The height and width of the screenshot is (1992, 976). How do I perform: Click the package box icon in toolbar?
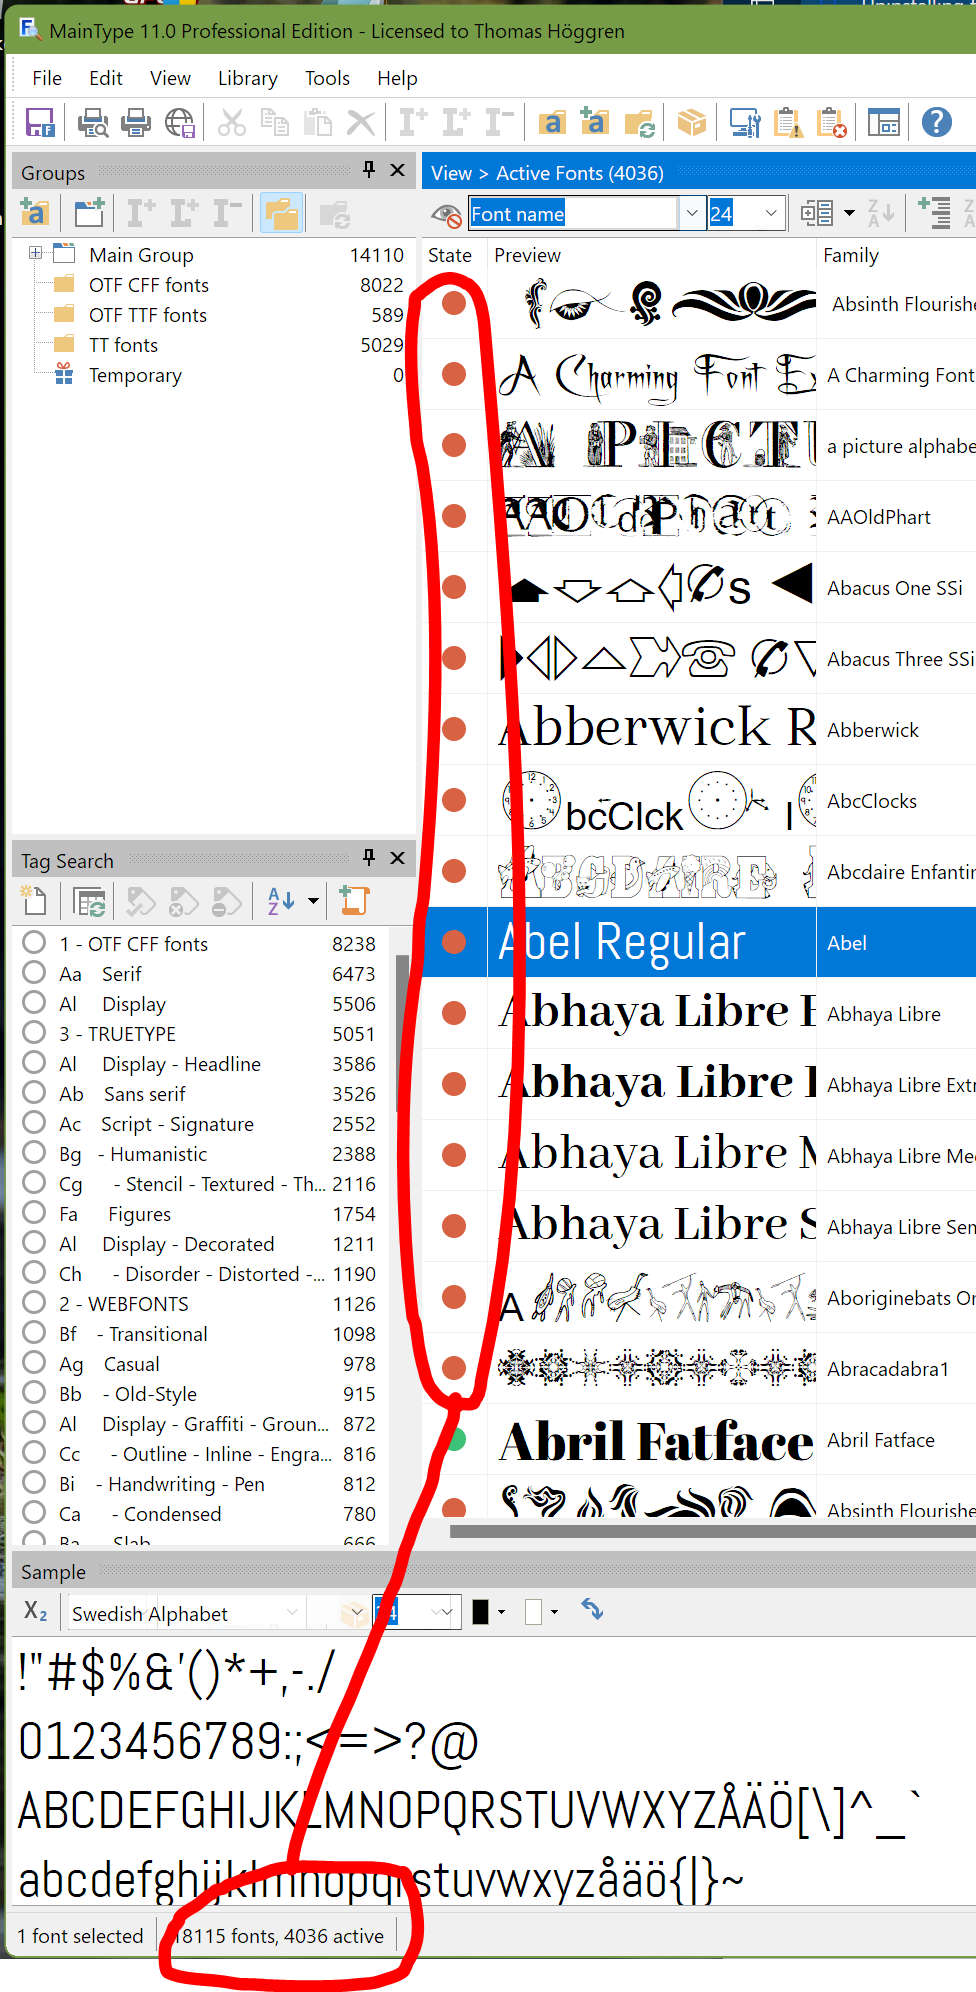[x=691, y=123]
